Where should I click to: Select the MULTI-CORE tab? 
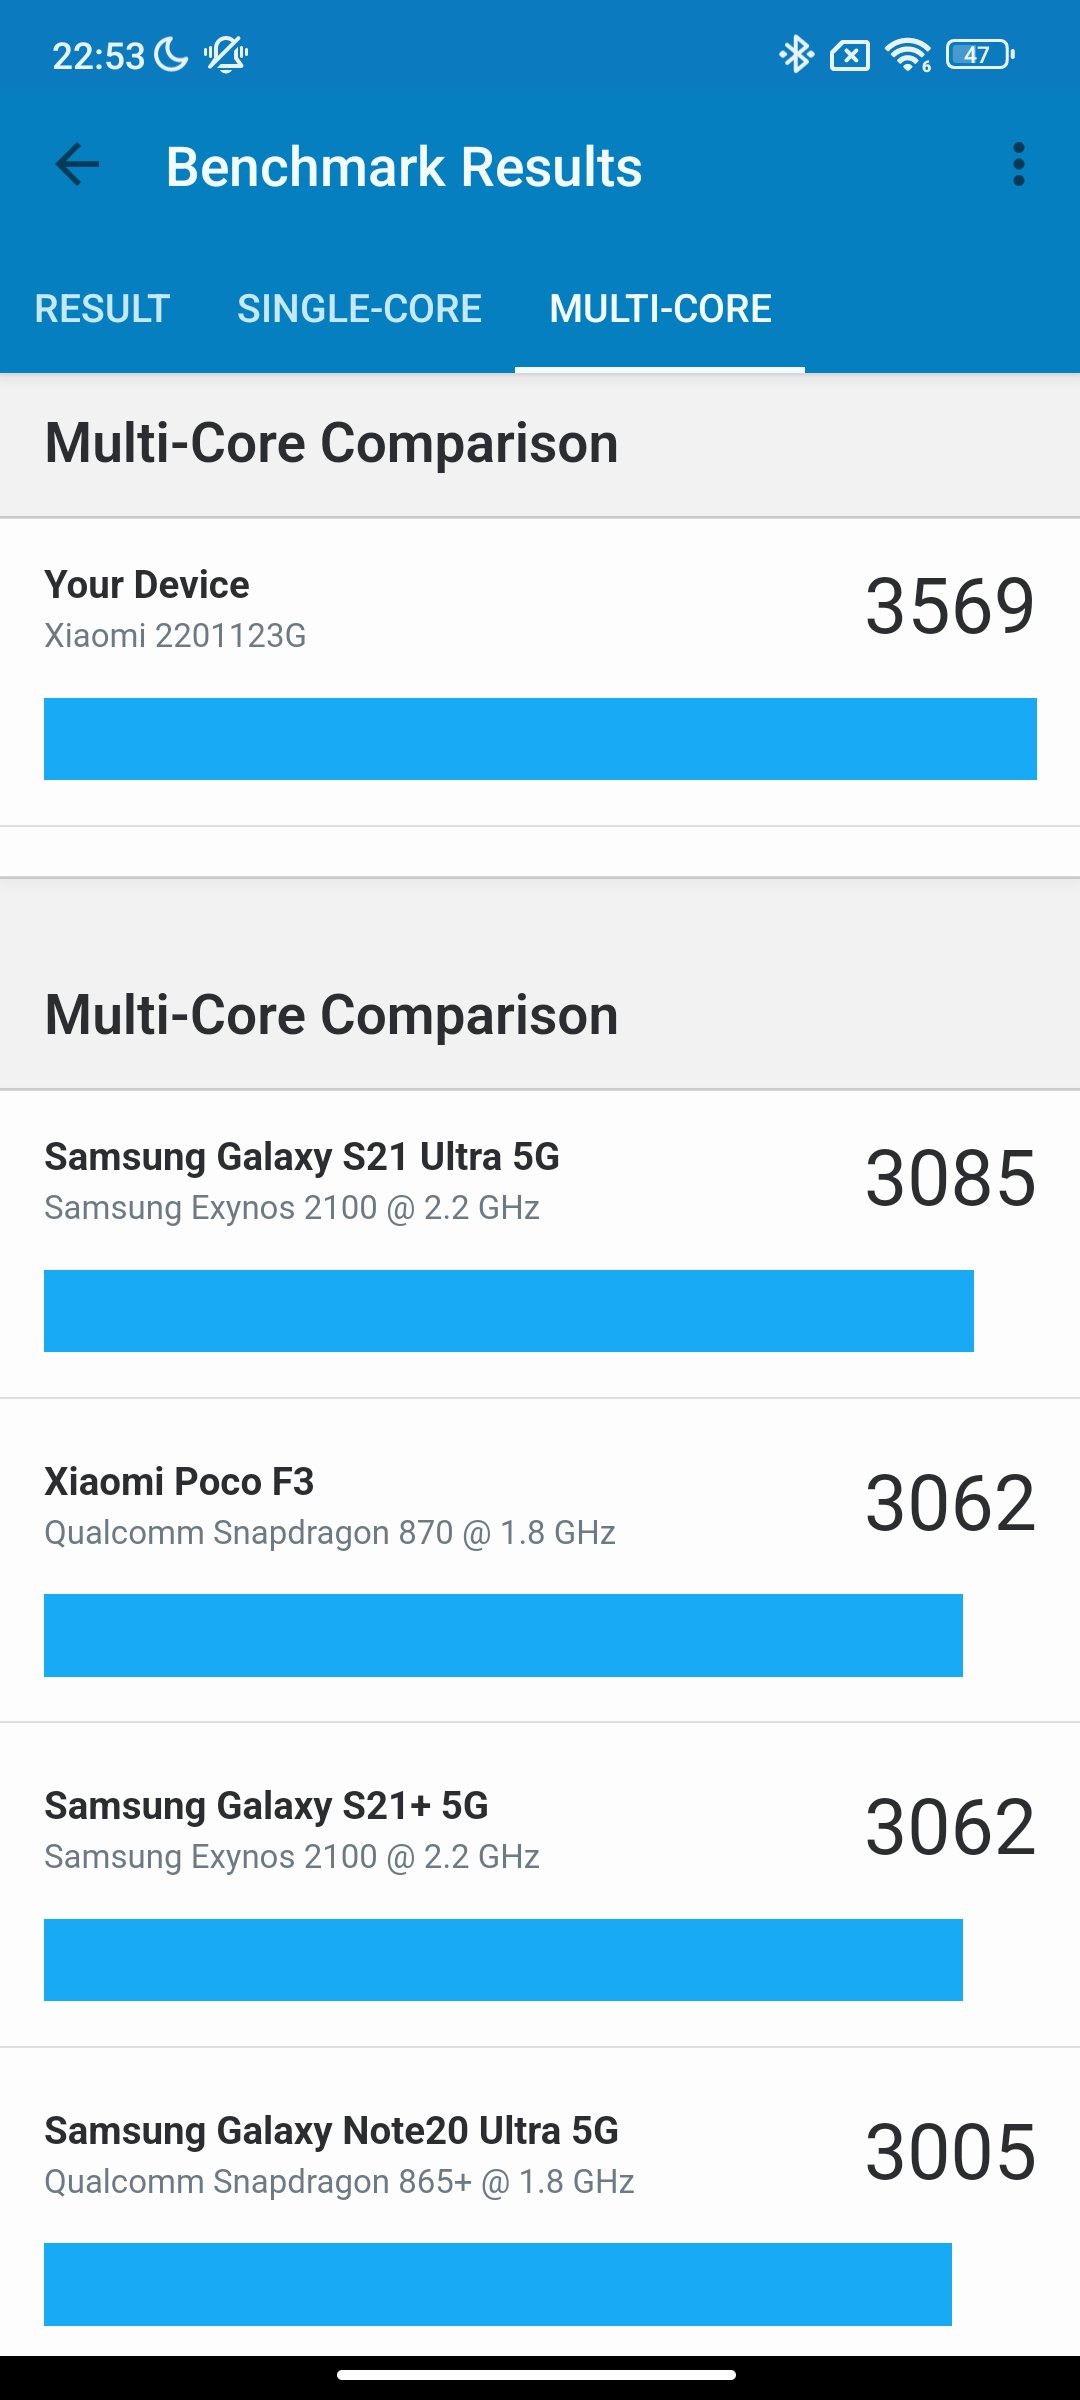click(660, 309)
